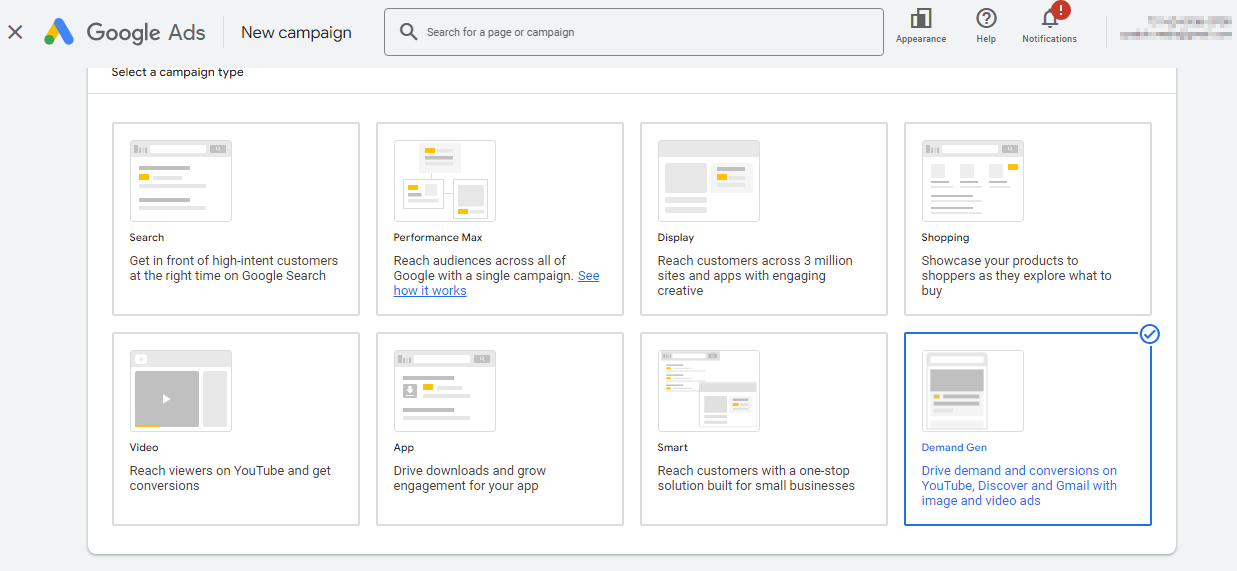Click the blurred account name area
Viewport: 1237px width, 571px height.
(1174, 27)
